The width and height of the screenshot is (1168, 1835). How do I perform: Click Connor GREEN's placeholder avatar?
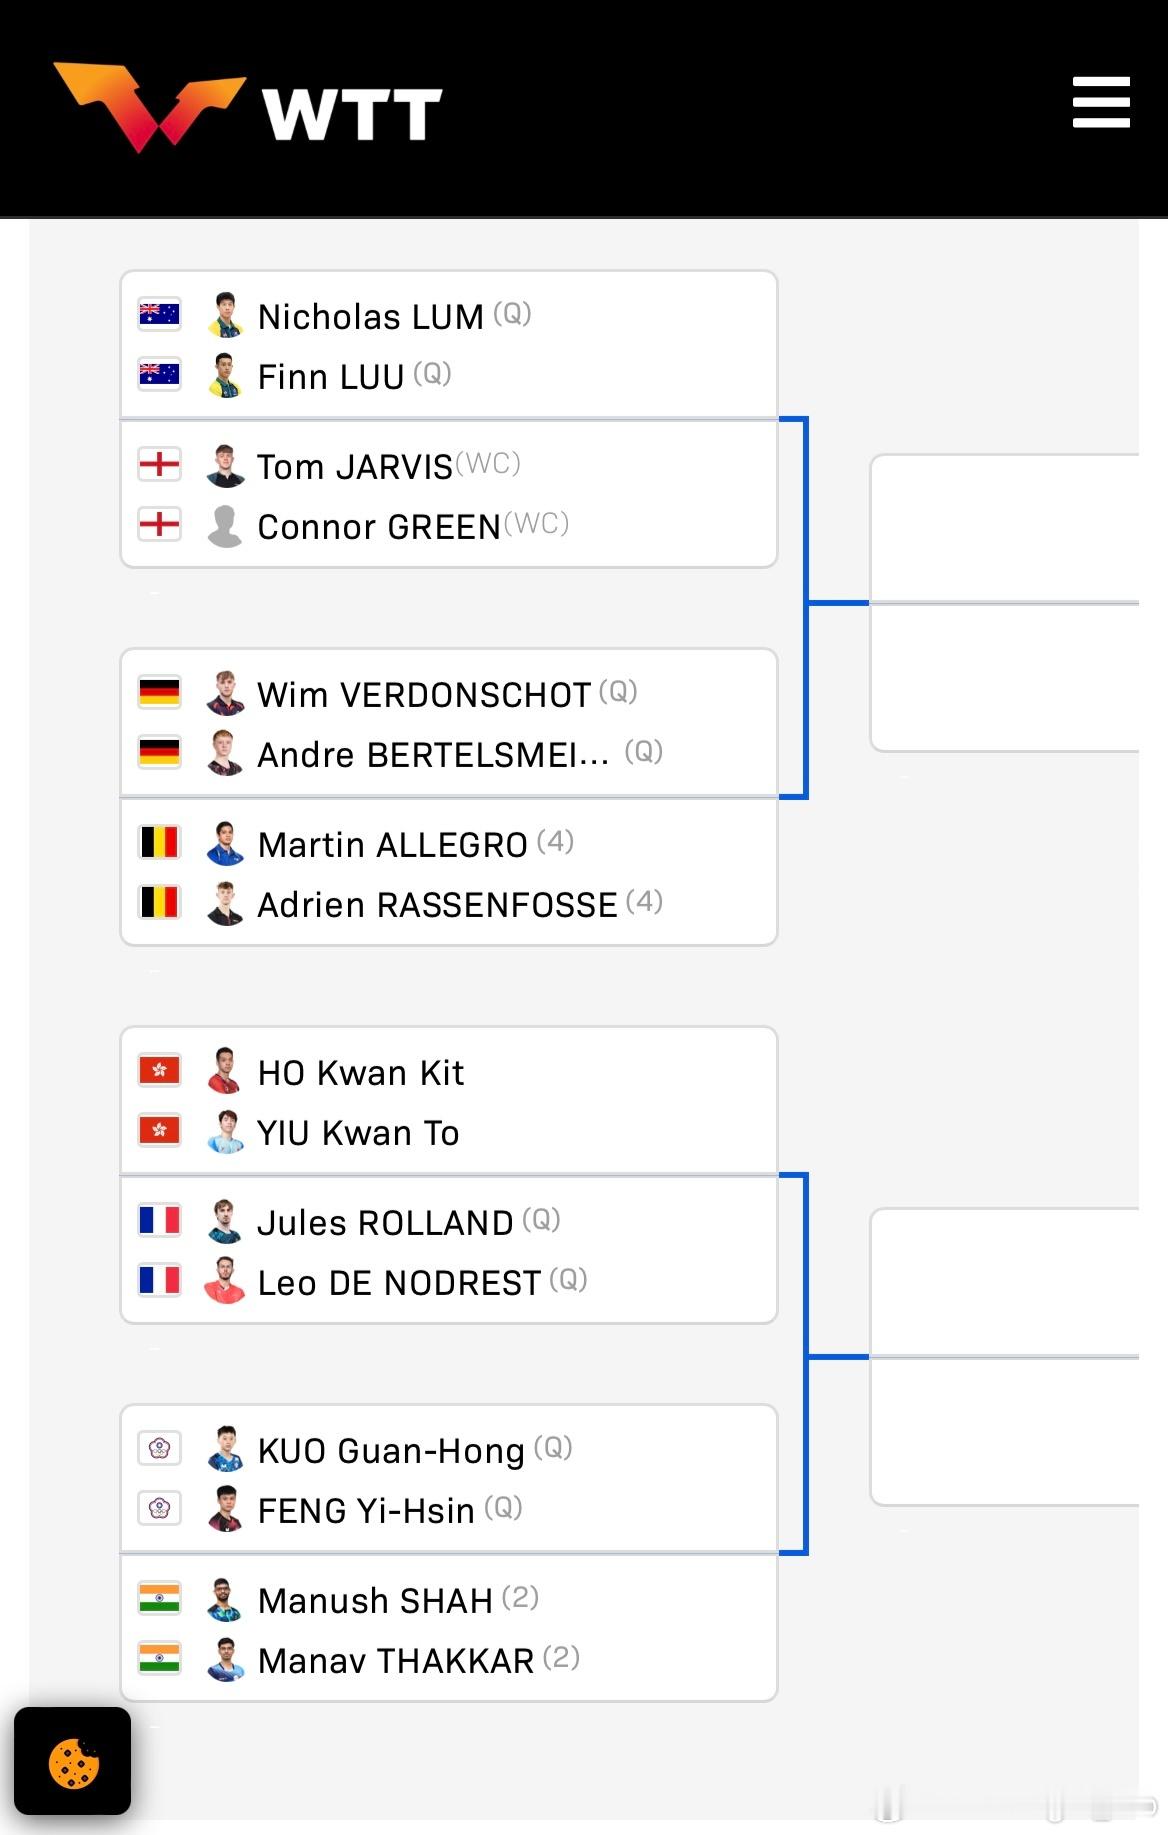pos(225,526)
